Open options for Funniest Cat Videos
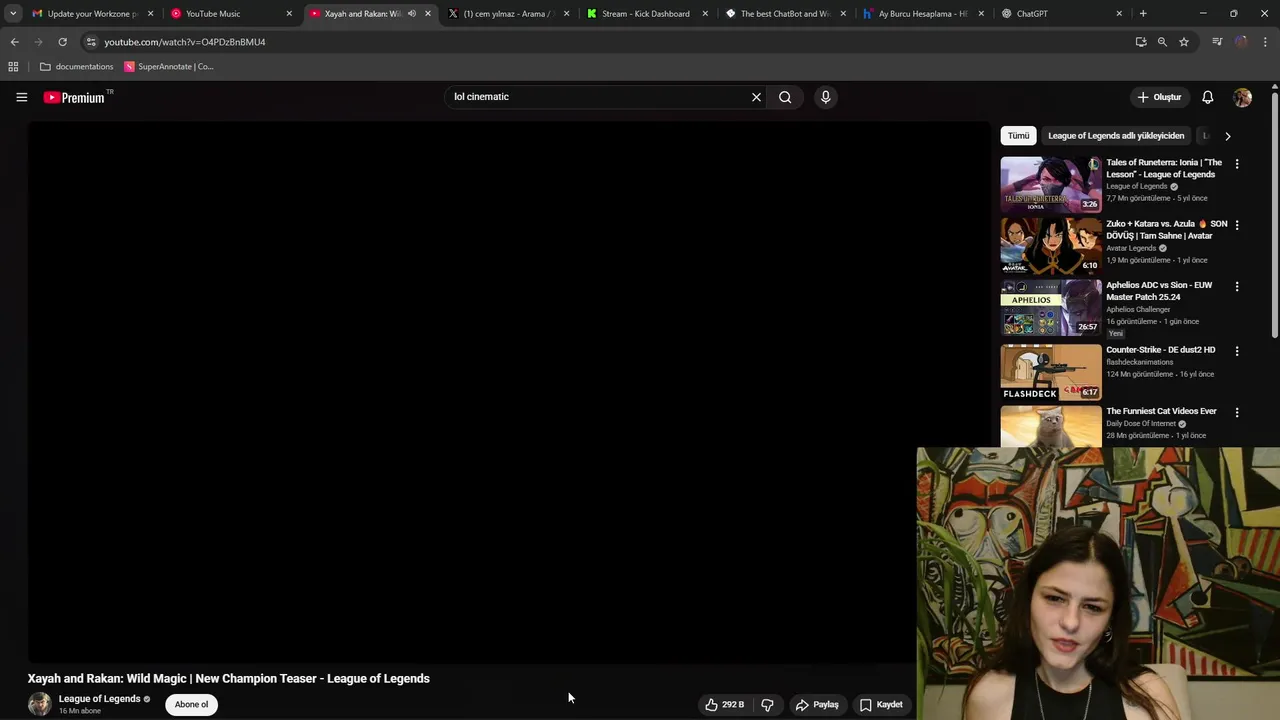This screenshot has height=720, width=1280. coord(1236,412)
